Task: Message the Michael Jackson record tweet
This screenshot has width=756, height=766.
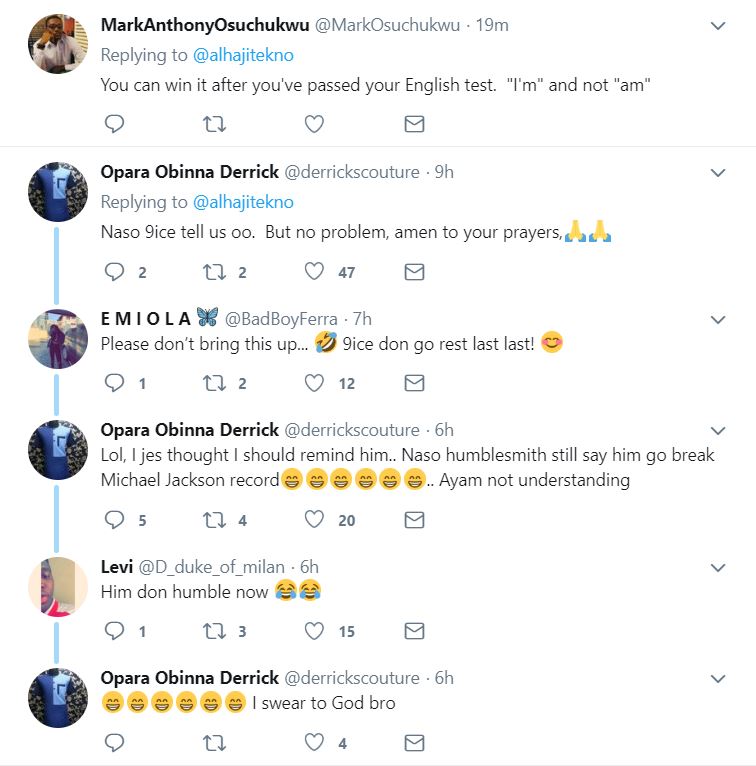Action: click(413, 520)
